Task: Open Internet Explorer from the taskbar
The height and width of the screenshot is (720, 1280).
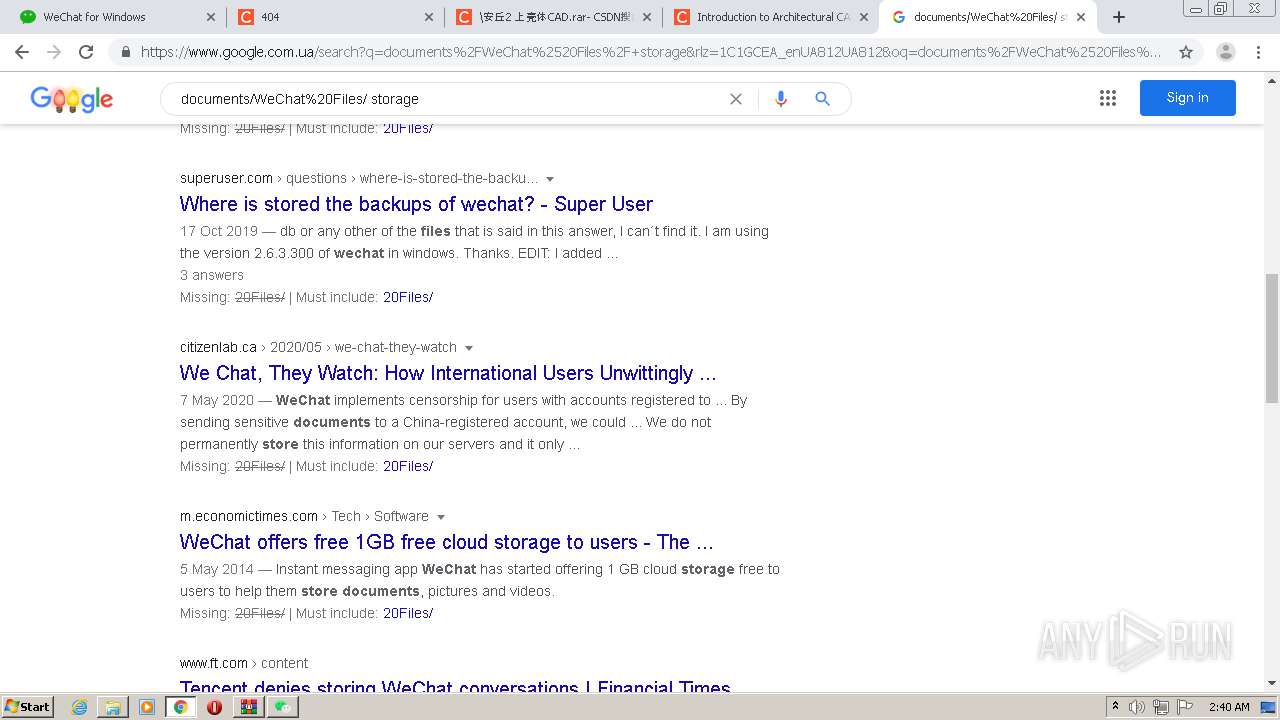Action: click(x=80, y=707)
